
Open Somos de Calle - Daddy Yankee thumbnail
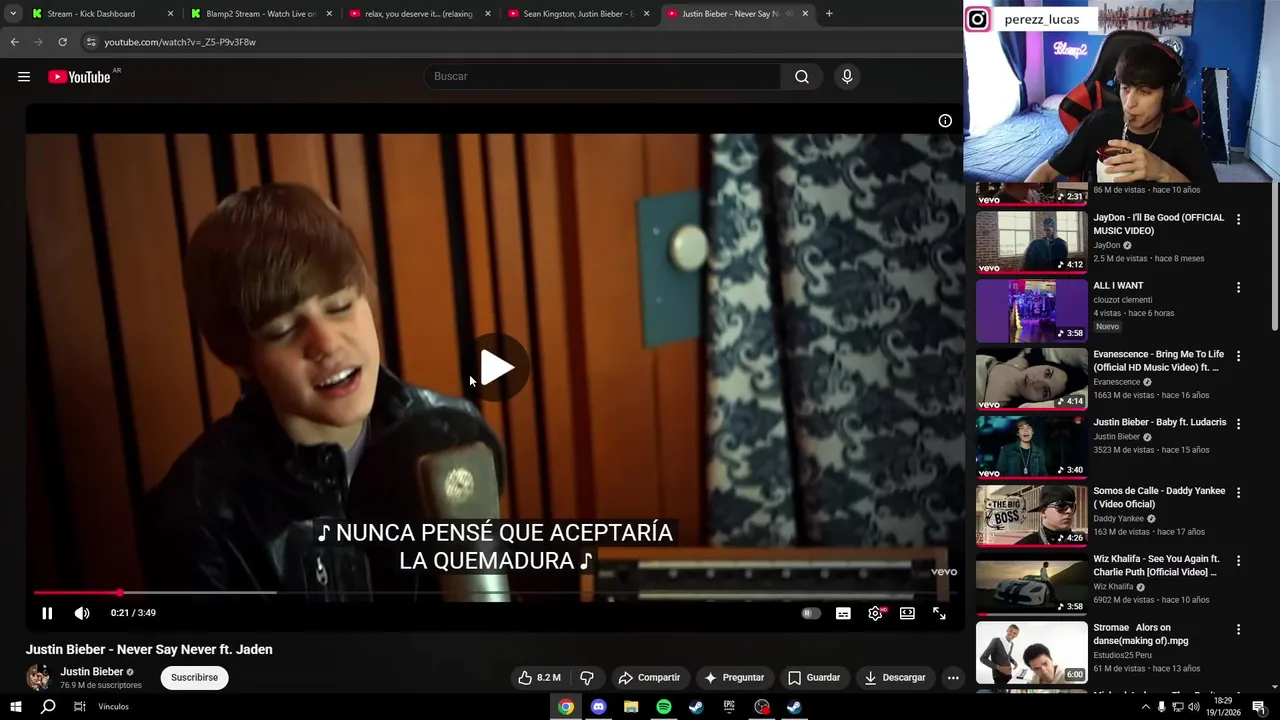pos(1031,515)
